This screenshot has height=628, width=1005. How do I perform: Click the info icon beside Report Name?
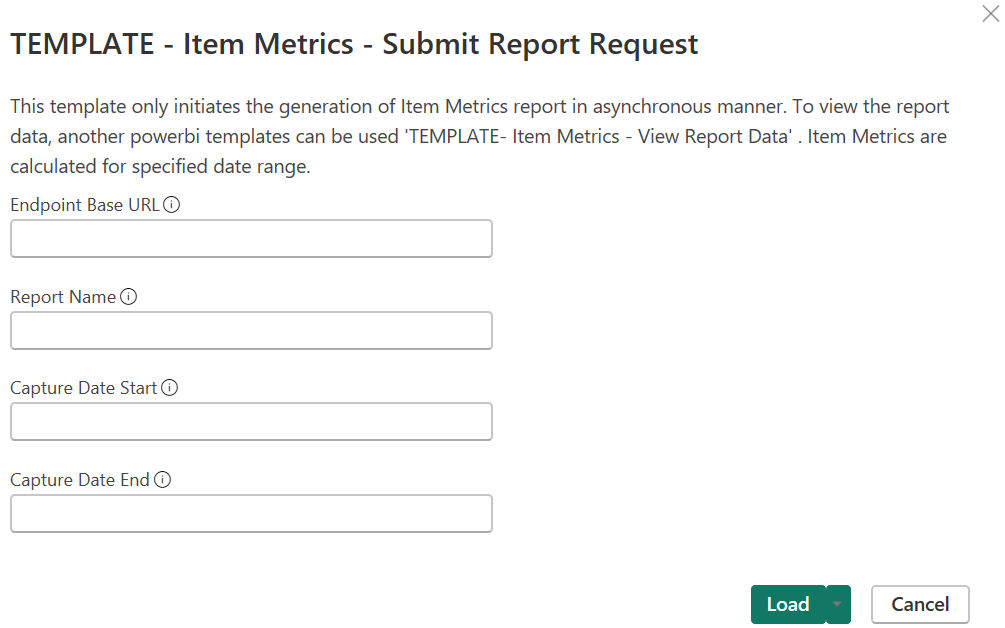[x=128, y=297]
